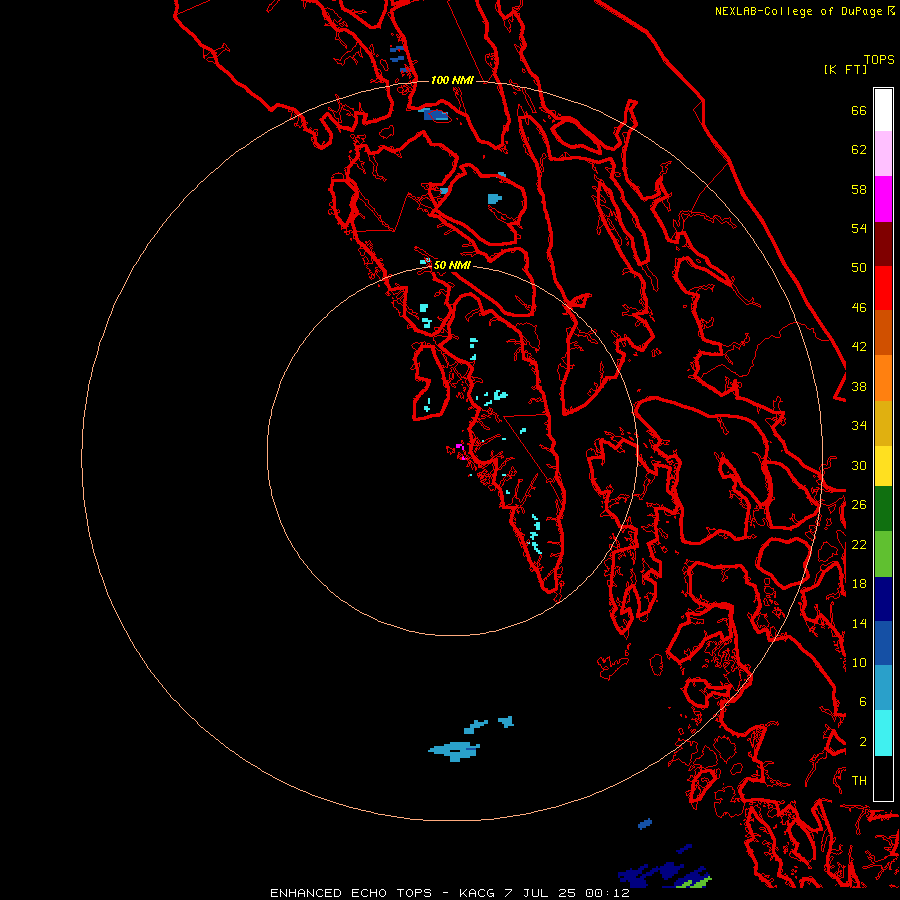Viewport: 900px width, 900px height.
Task: Click the '[K FT]' units label
Action: [845, 69]
